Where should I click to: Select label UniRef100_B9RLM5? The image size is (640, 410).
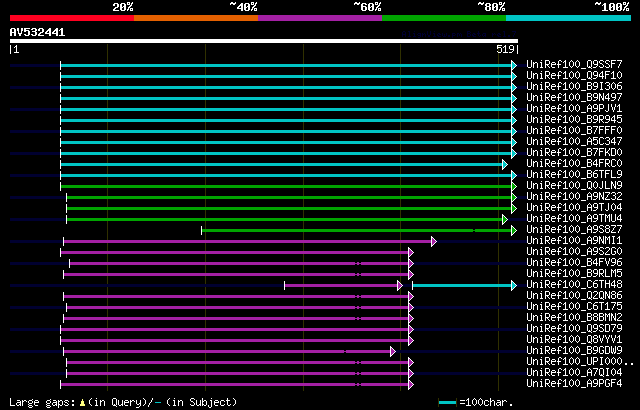click(574, 274)
